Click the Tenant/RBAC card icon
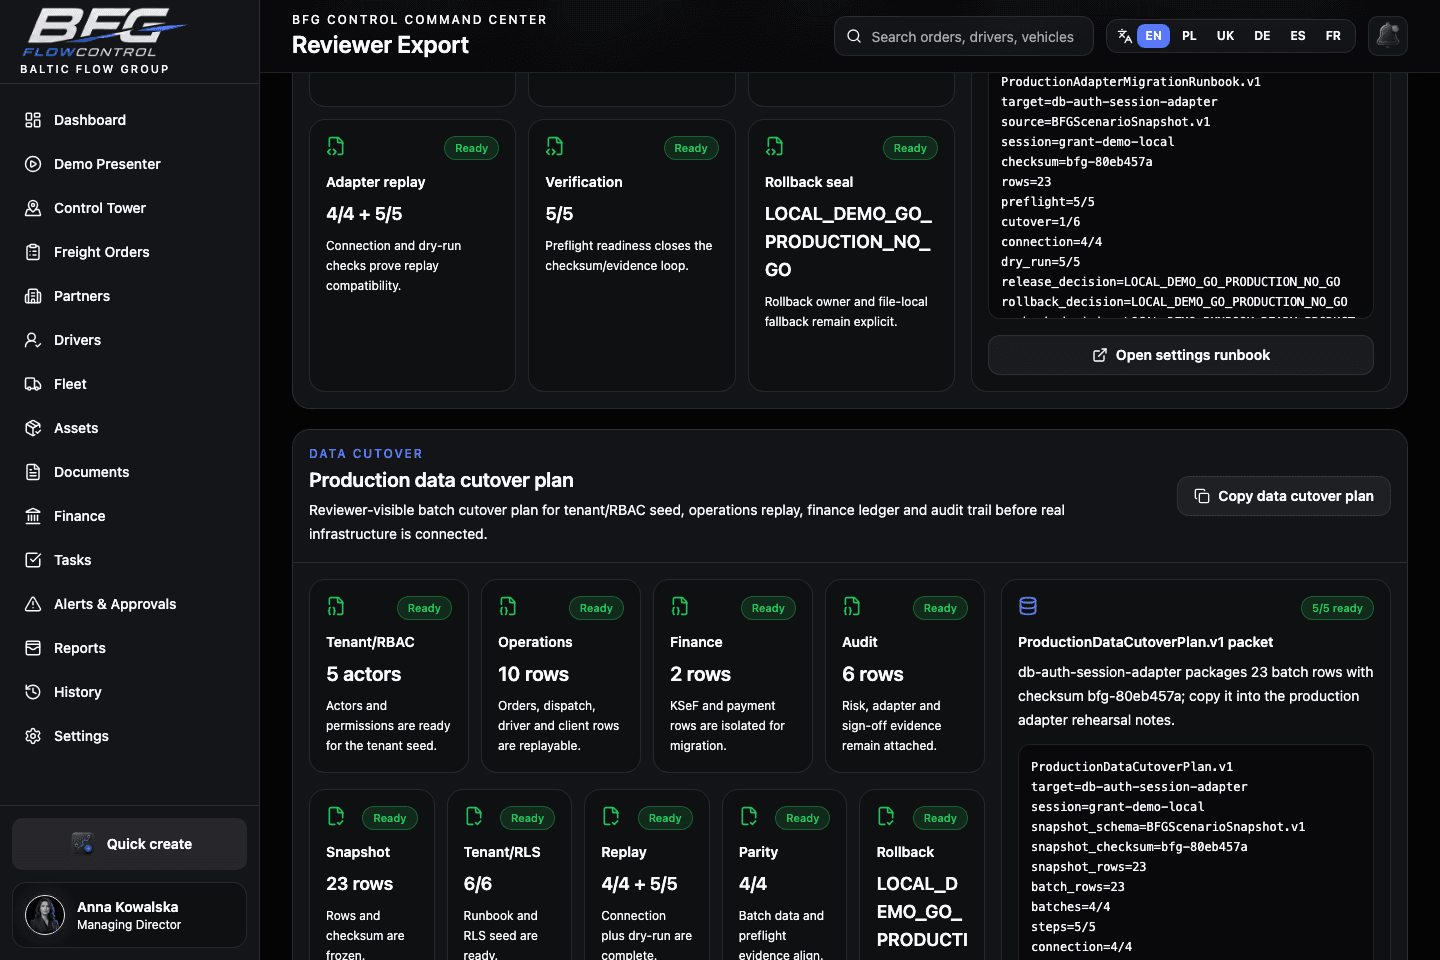This screenshot has height=960, width=1440. [336, 606]
